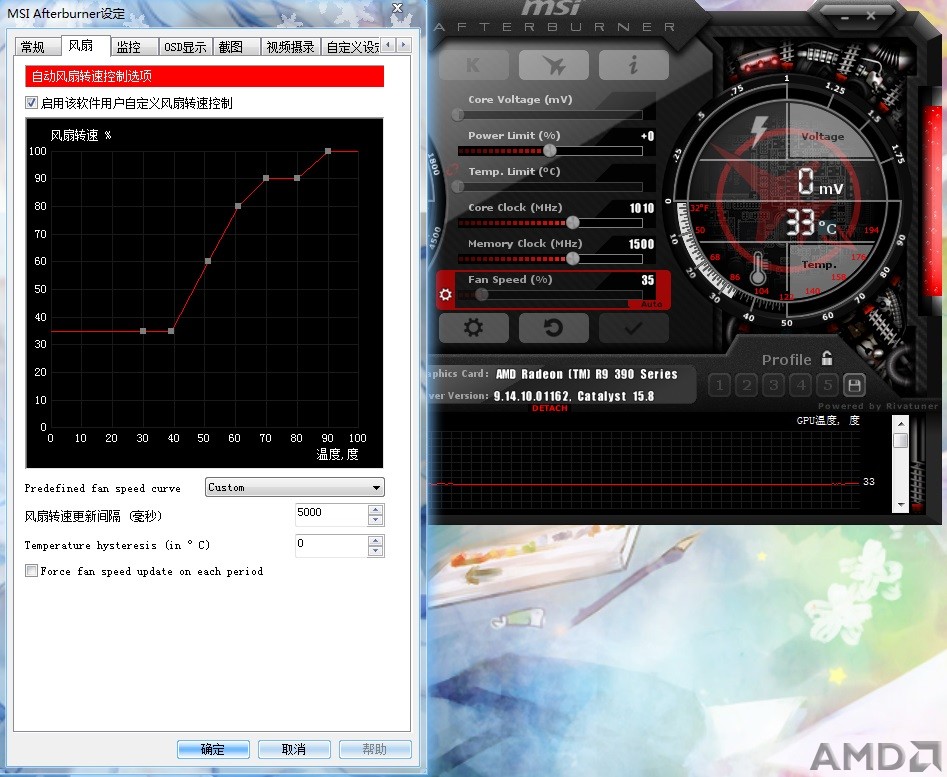Decrease fan update interval with down arrow
This screenshot has width=947, height=777.
(376, 520)
